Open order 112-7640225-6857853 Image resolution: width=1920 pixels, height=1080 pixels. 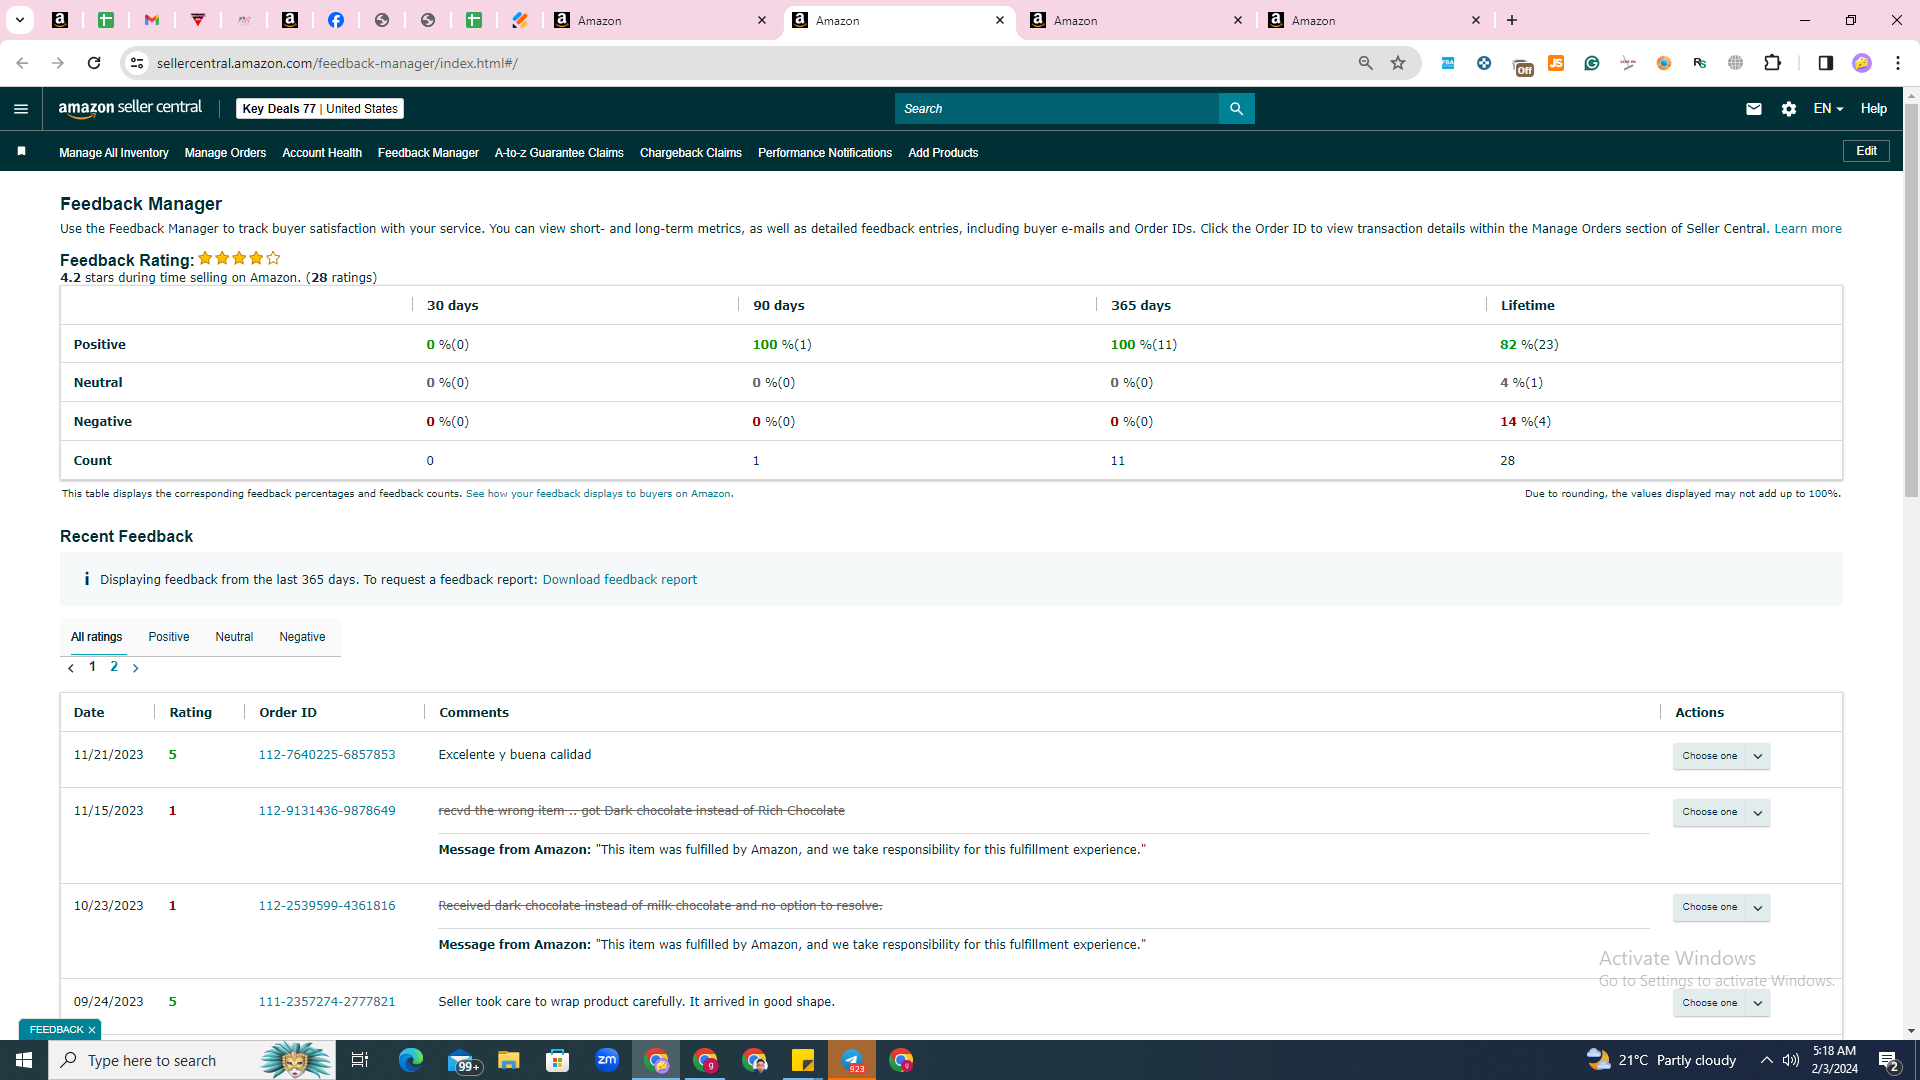(x=327, y=755)
